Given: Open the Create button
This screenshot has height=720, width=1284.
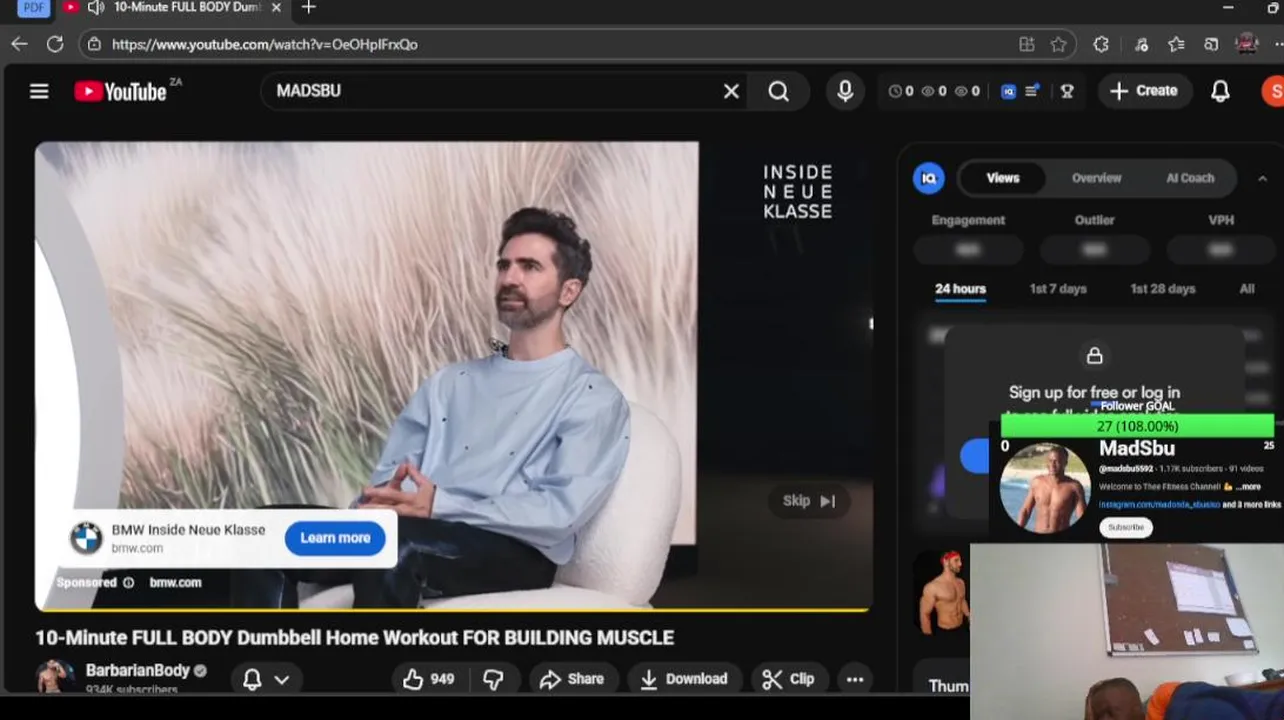Looking at the screenshot, I should 1144,91.
